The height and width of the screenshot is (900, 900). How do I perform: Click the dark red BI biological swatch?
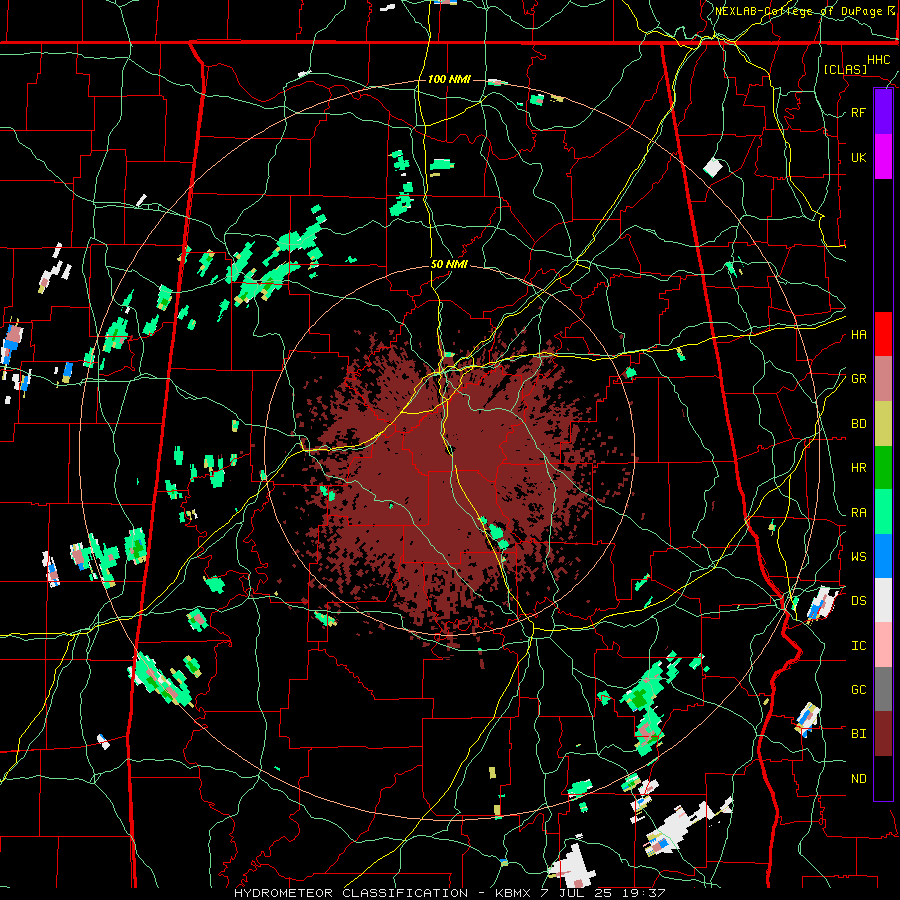click(x=883, y=734)
